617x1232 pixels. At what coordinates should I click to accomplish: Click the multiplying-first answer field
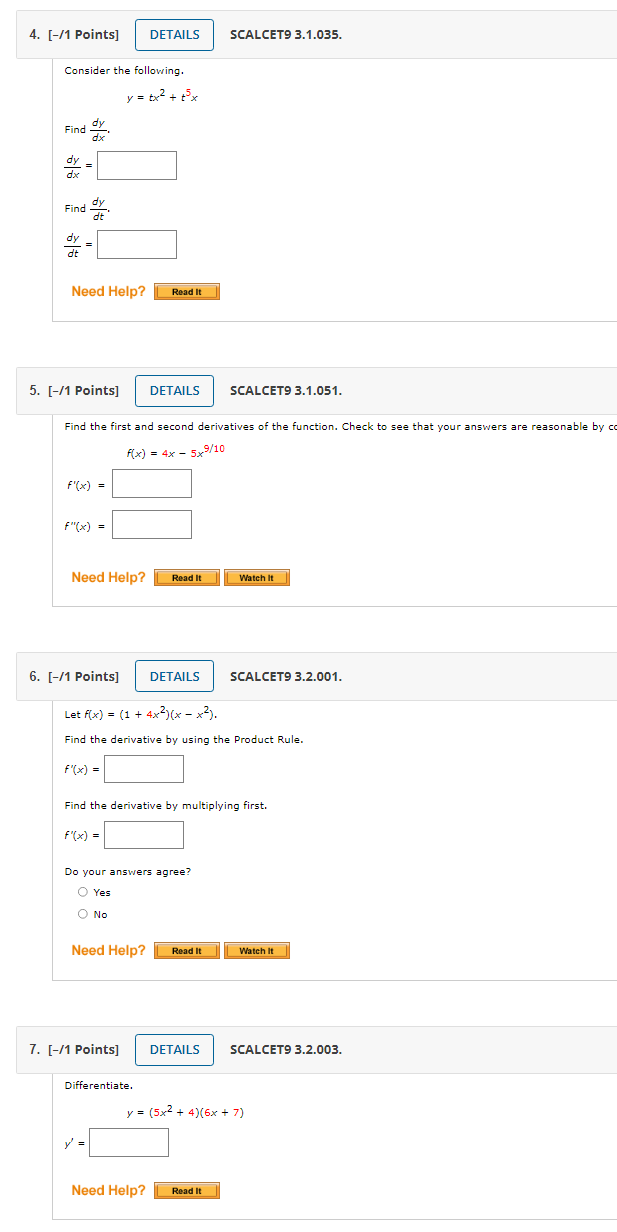coord(143,834)
